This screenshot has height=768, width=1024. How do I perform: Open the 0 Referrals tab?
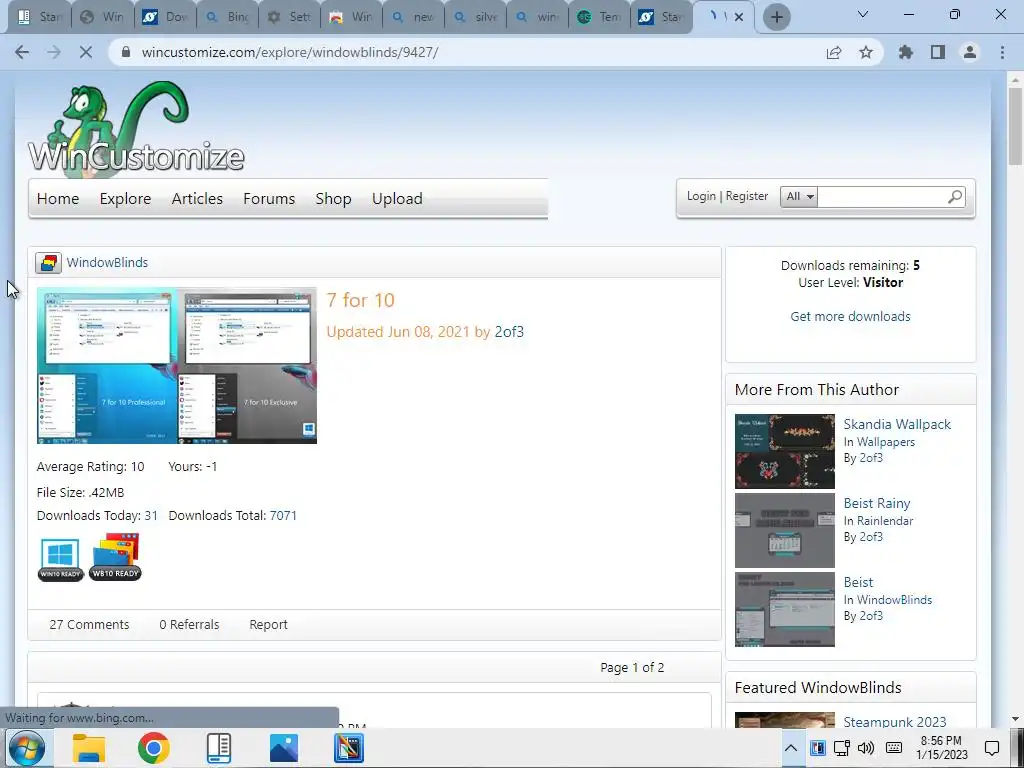[x=189, y=624]
